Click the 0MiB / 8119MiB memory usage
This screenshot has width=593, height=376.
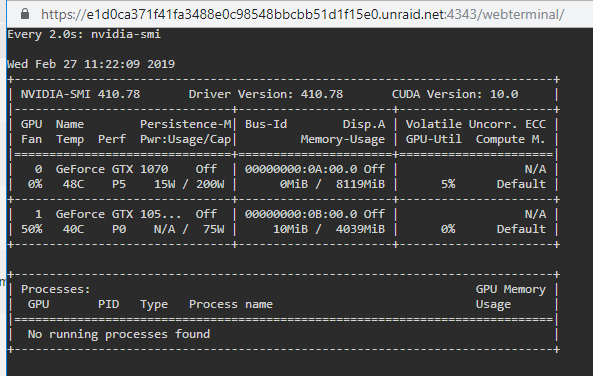[332, 184]
